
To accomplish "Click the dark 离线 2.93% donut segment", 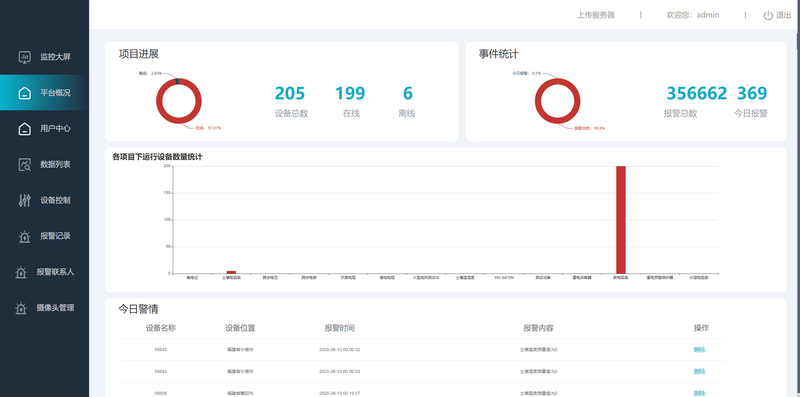I will coord(177,81).
